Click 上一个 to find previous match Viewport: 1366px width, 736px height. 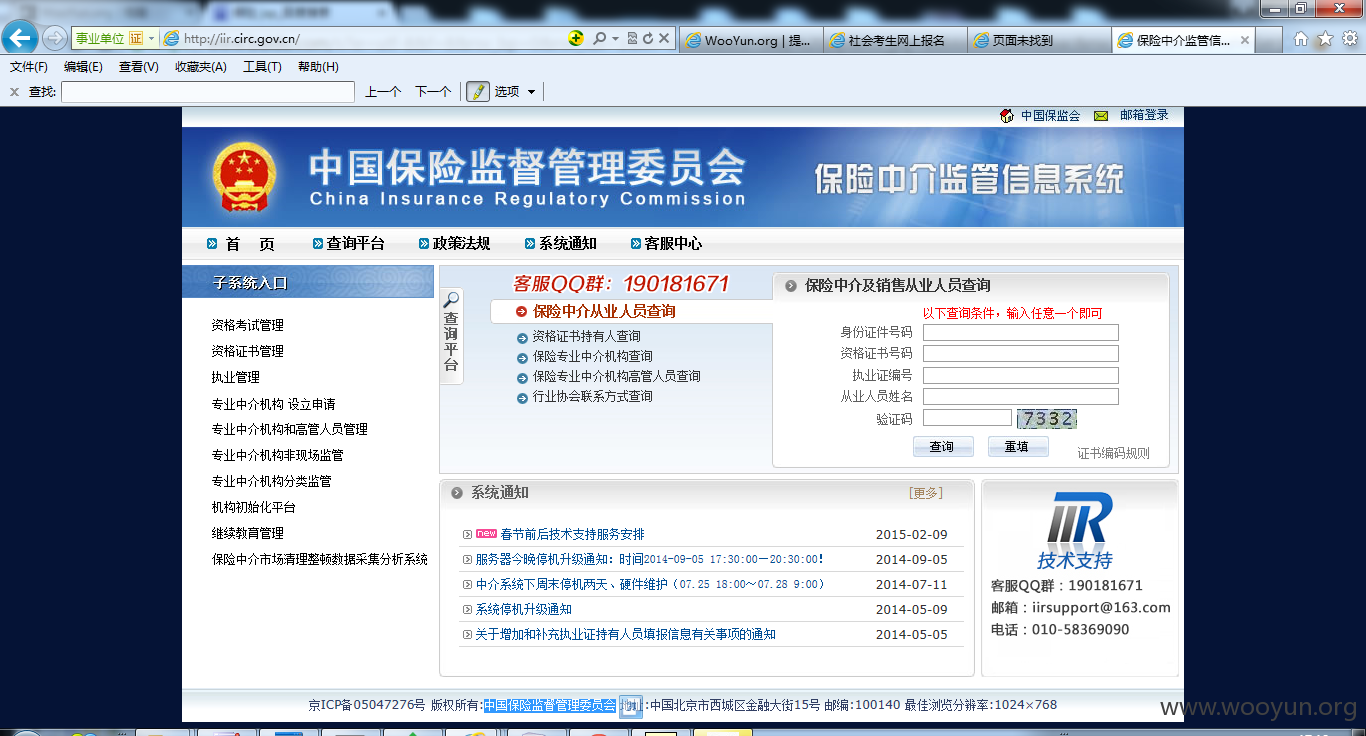(383, 92)
